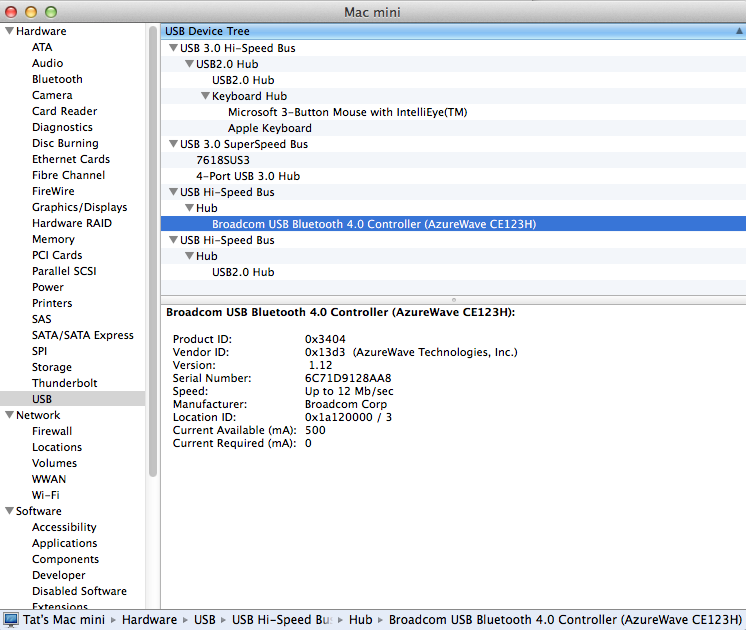Screen dimensions: 746x630
Task: Collapse the USB 3.0 SuperSpeed Bus node
Action: click(173, 144)
